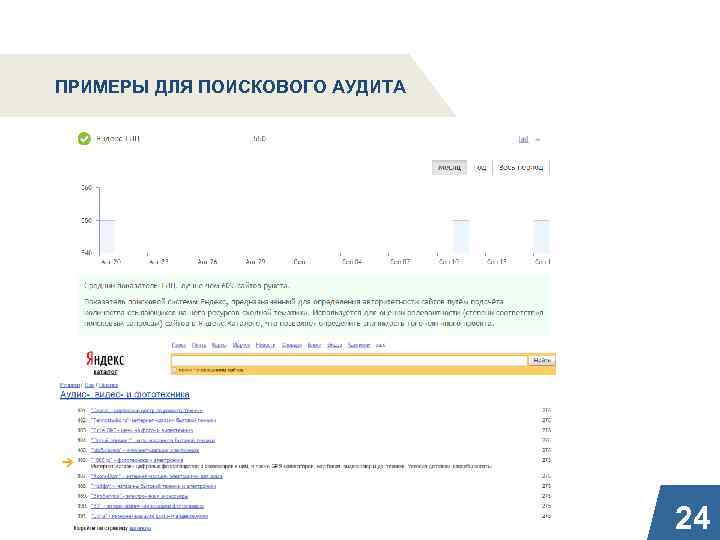The width and height of the screenshot is (720, 540).
Task: Click the ТИЦ value 550 at the top
Action: click(259, 139)
